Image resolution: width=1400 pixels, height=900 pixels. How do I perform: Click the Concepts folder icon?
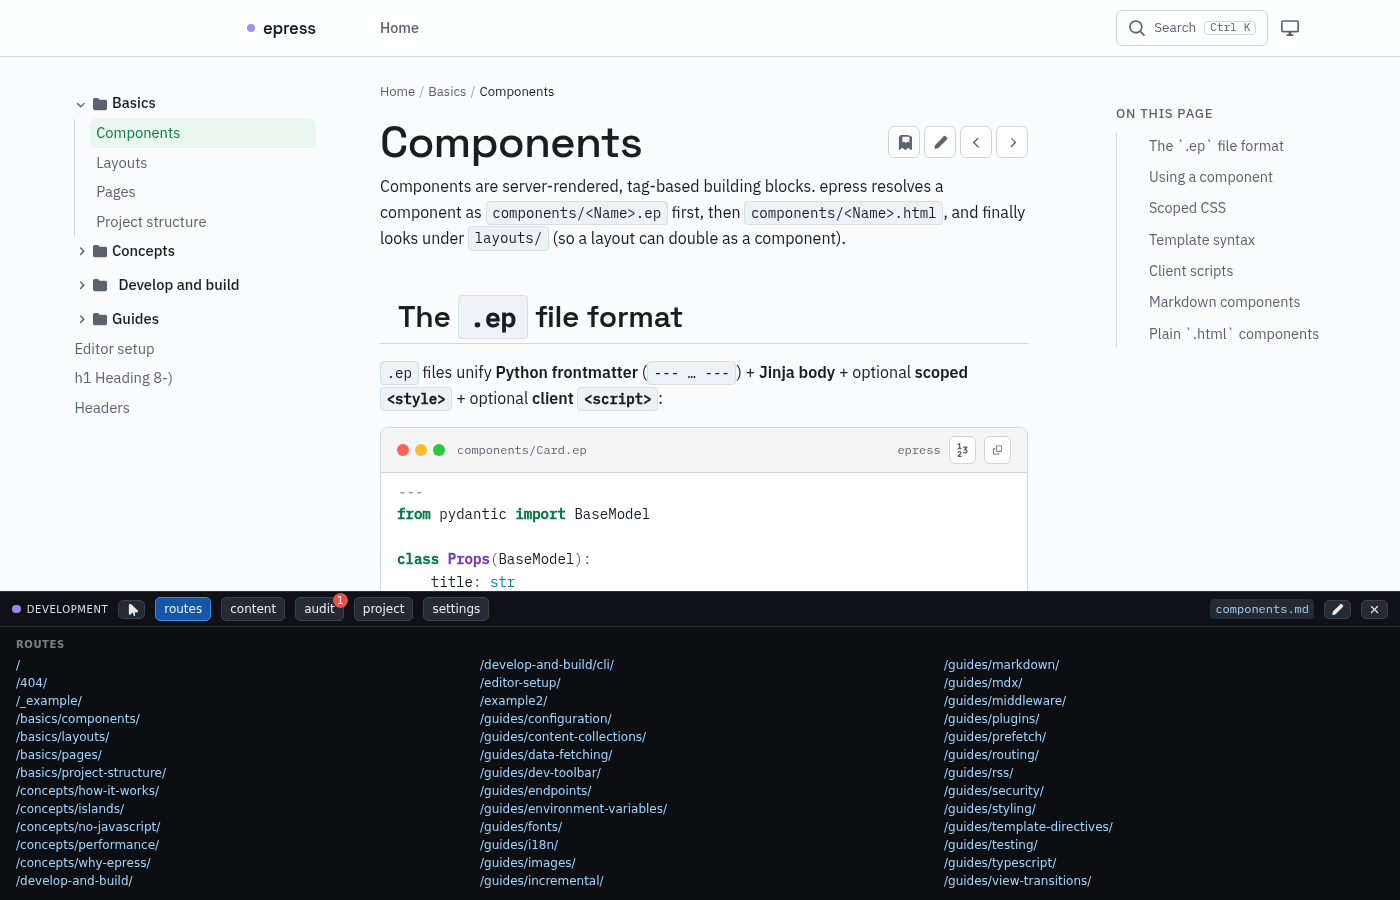click(x=100, y=251)
